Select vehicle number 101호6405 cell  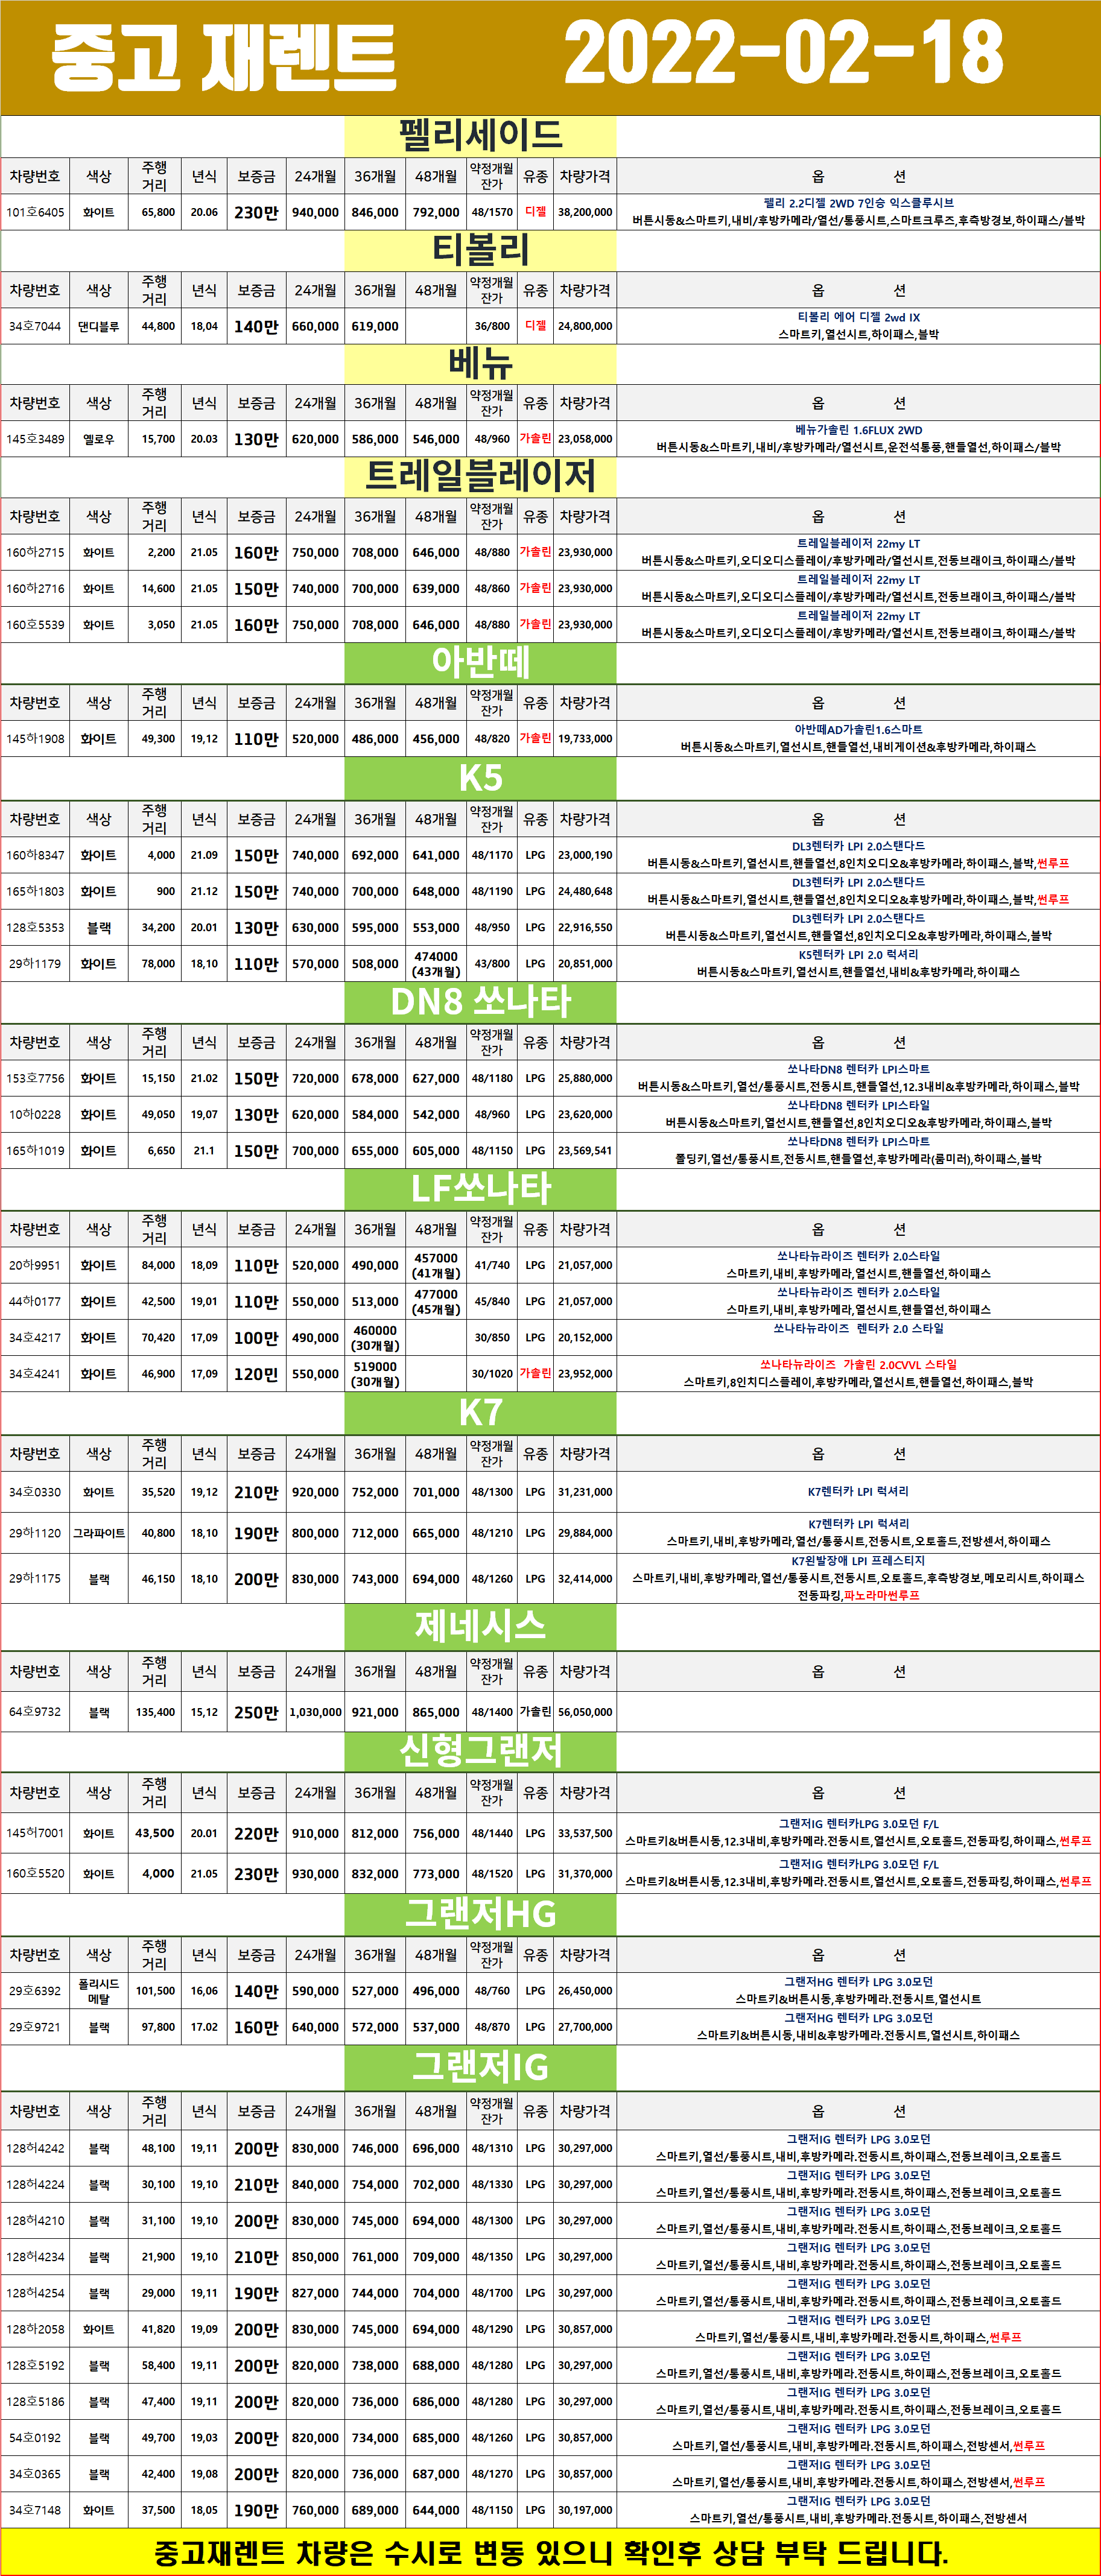(x=35, y=212)
